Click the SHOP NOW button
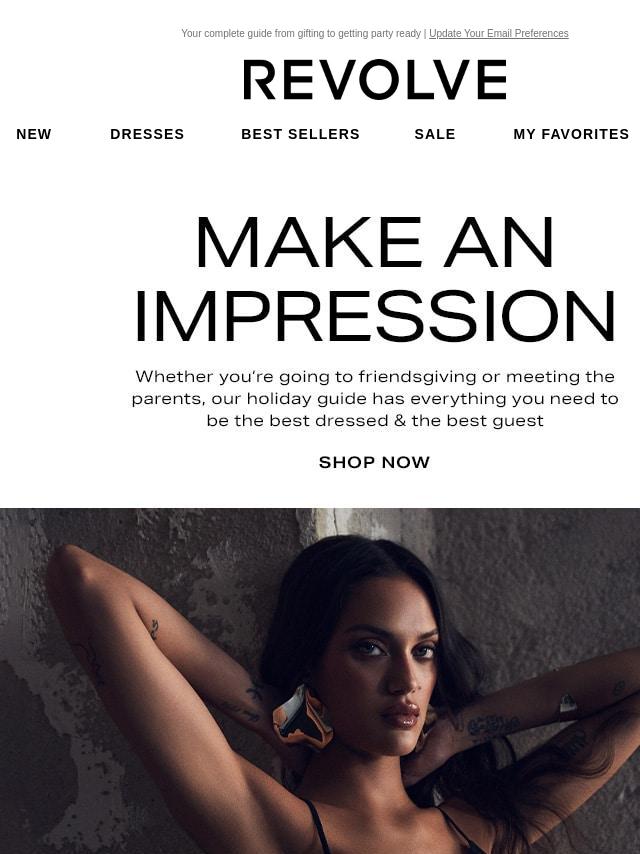Screen dimensions: 640x854 [x=374, y=462]
